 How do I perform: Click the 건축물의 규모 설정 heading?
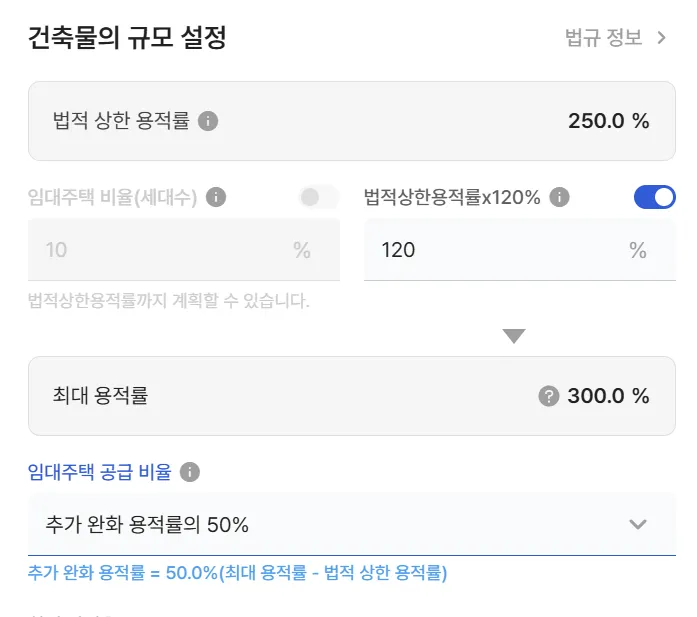[x=128, y=39]
